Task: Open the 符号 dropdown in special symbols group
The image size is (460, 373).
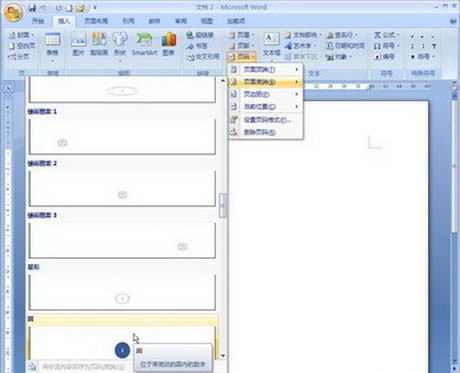Action: (423, 57)
